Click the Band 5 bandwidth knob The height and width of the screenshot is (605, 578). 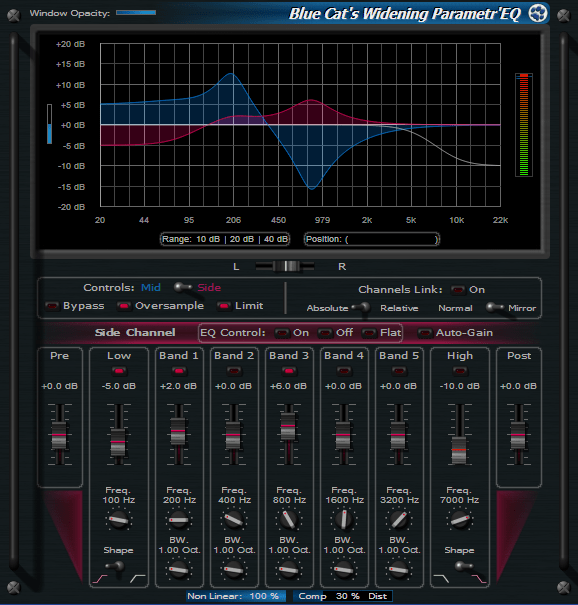point(399,569)
